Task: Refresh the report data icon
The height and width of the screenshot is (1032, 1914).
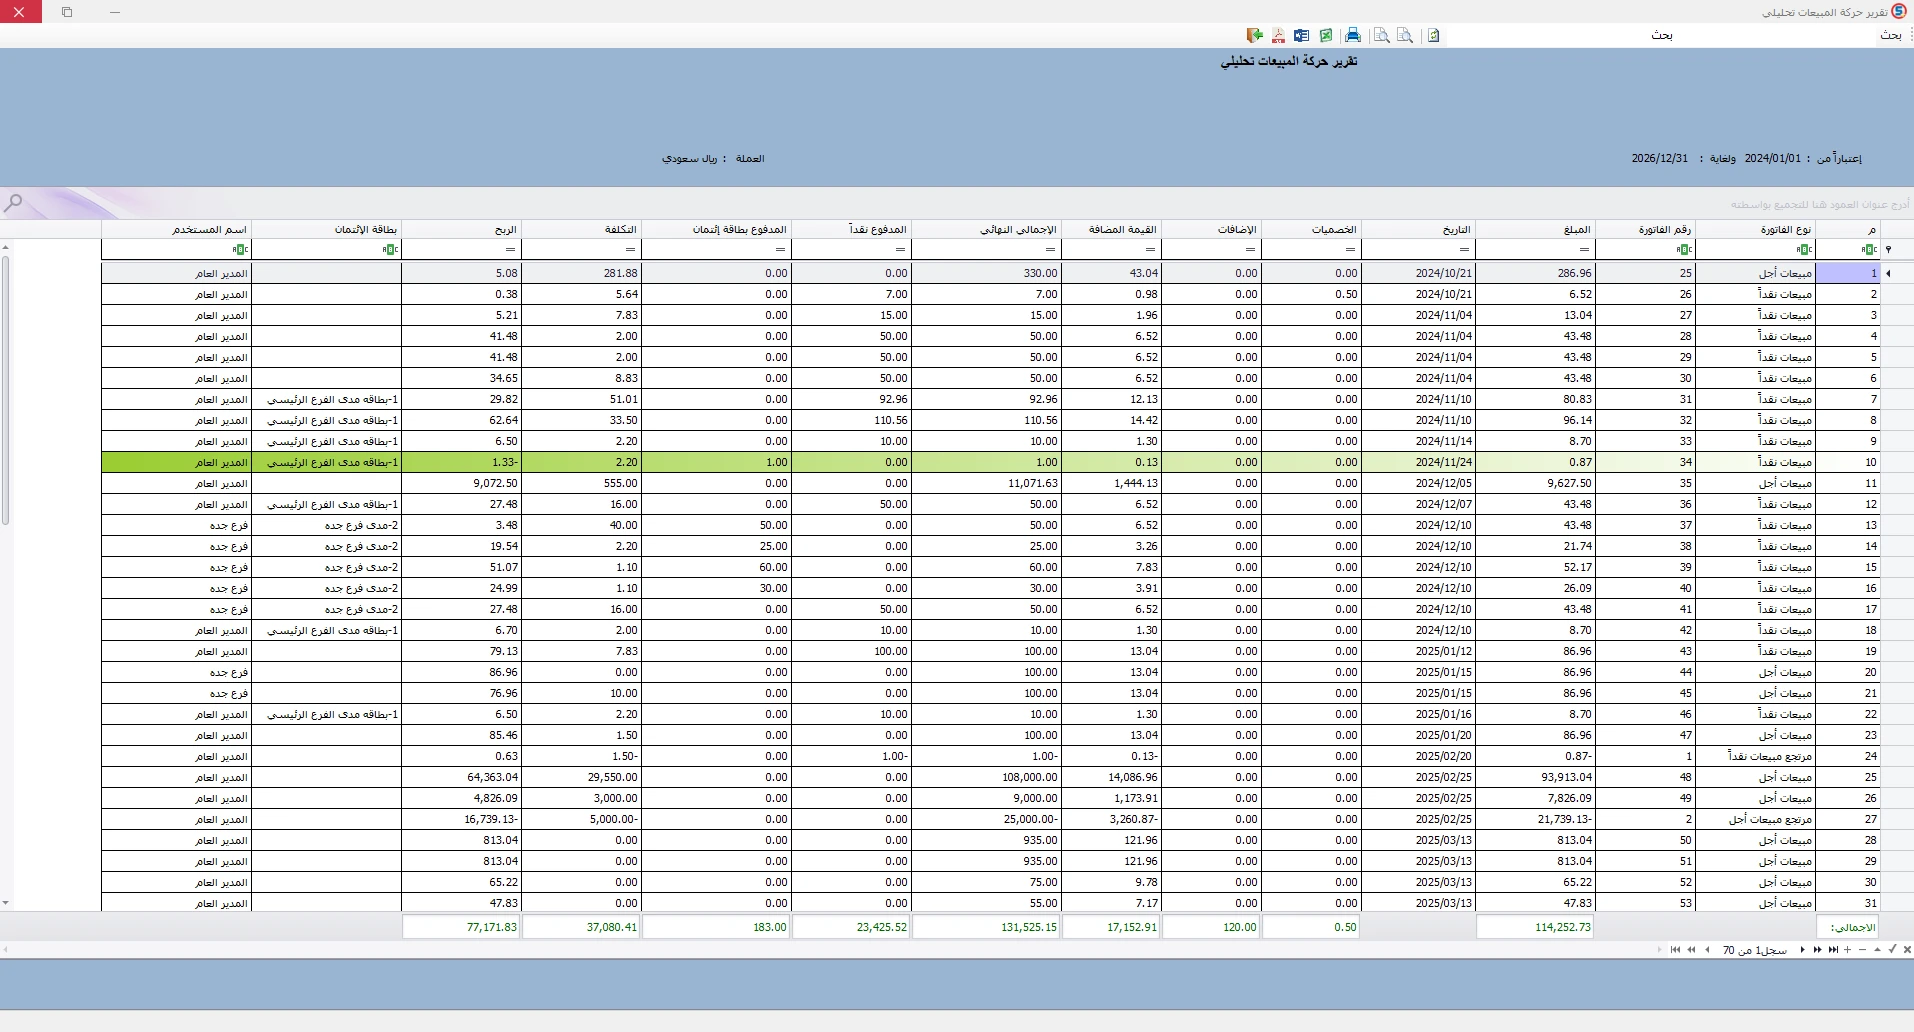Action: [x=1433, y=35]
